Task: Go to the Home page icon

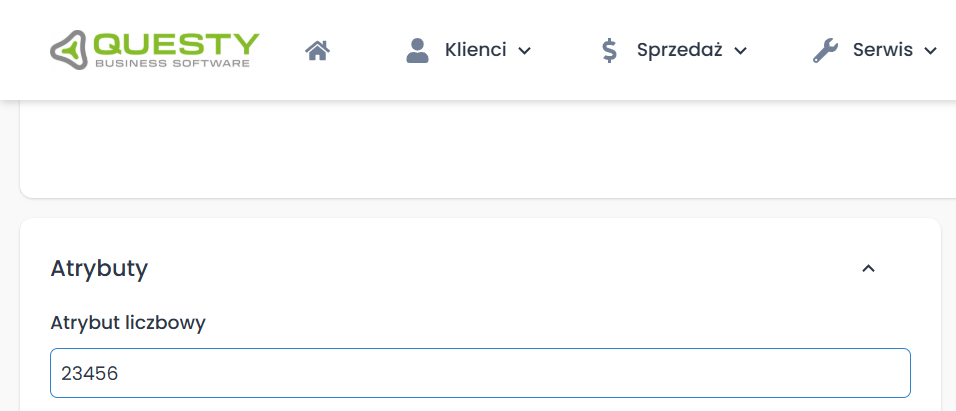Action: pyautogui.click(x=318, y=50)
